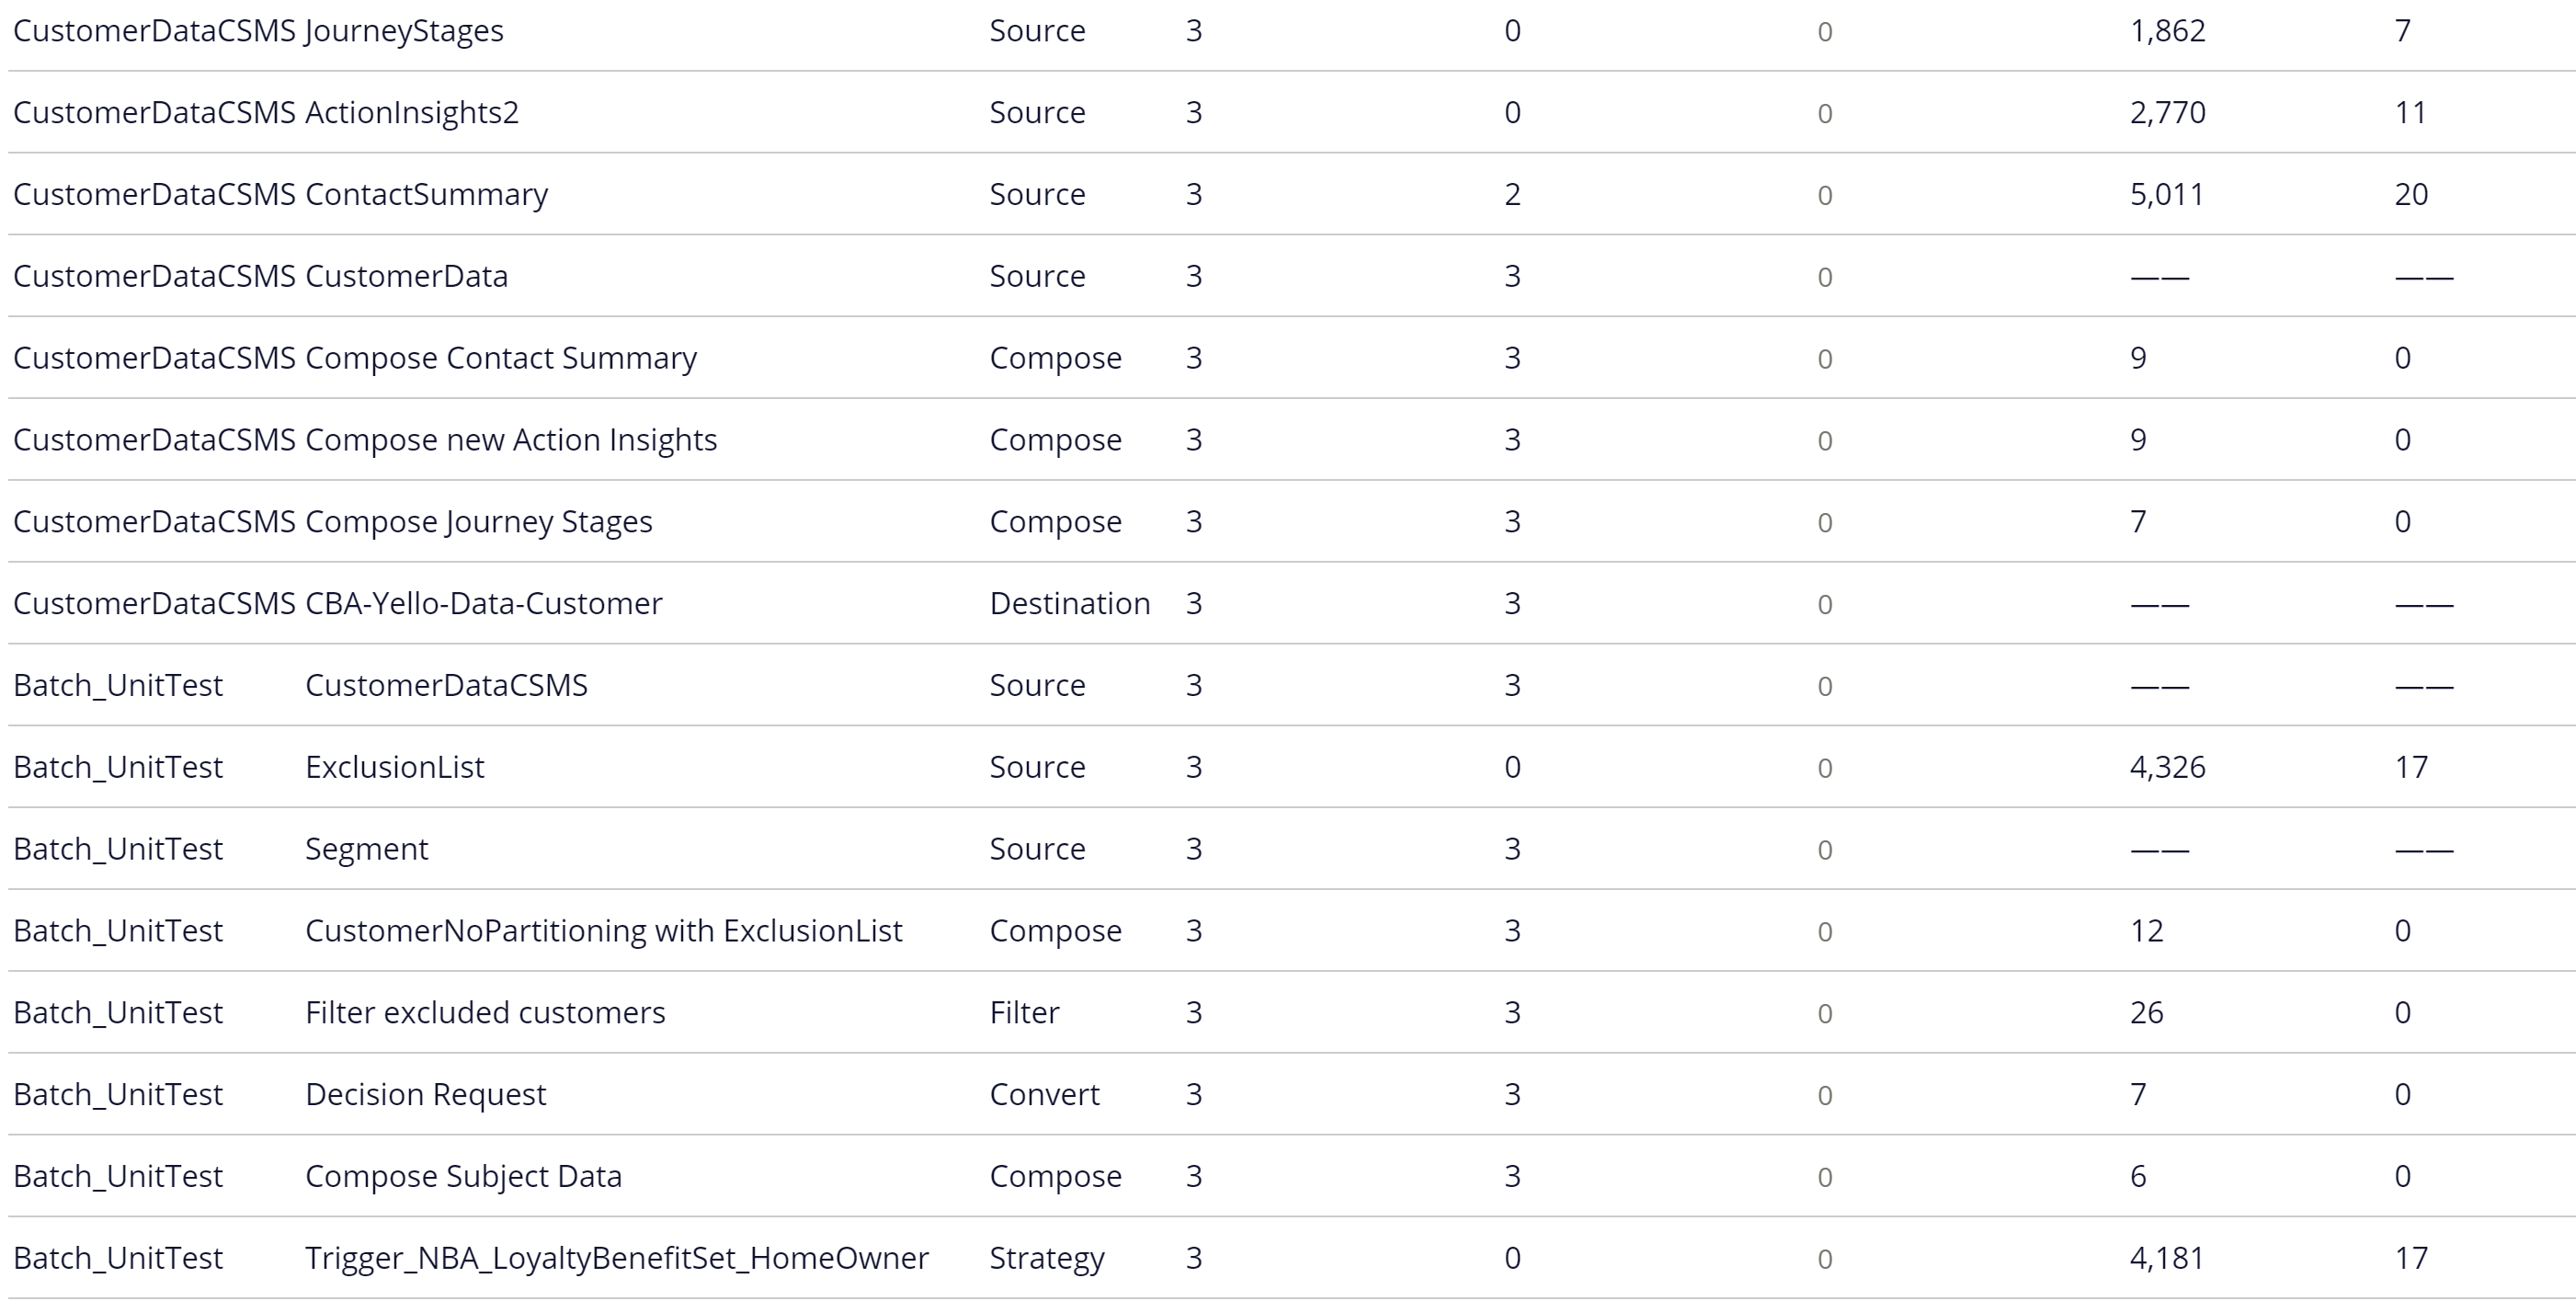
Task: Click Source type in ExclusionList row
Action: (1037, 767)
